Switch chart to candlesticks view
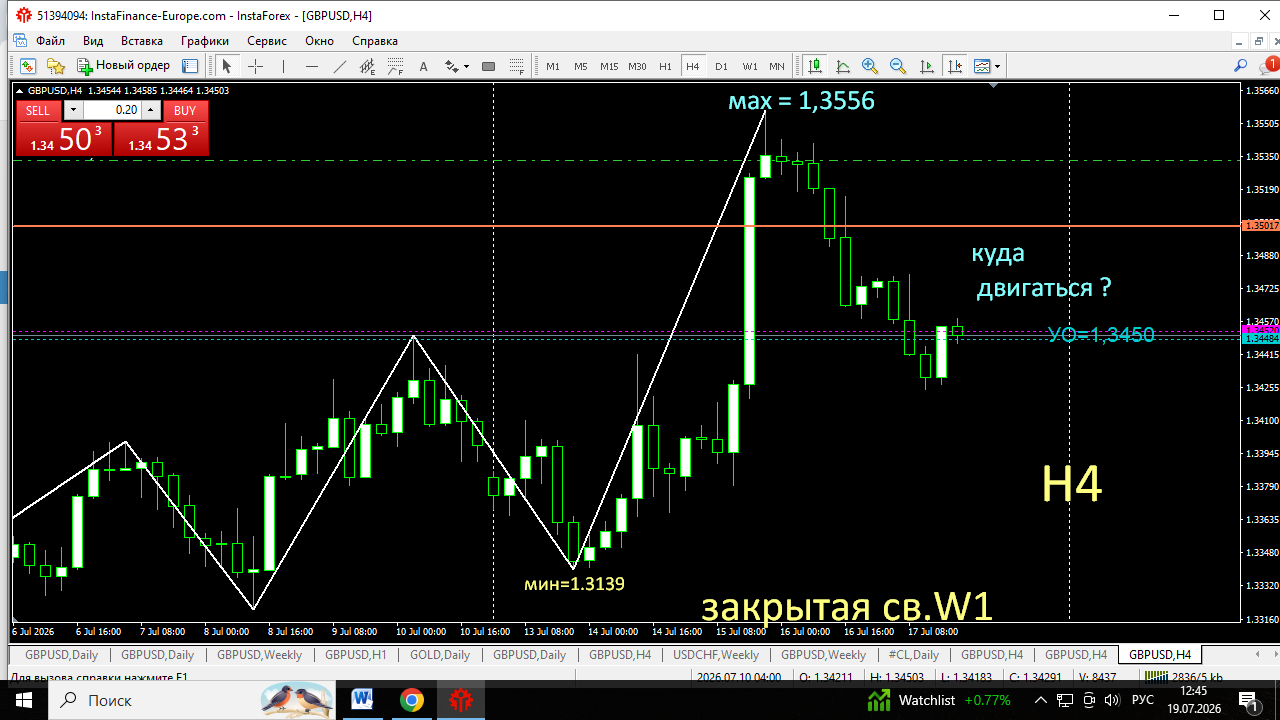The image size is (1280, 720). pyautogui.click(x=815, y=66)
